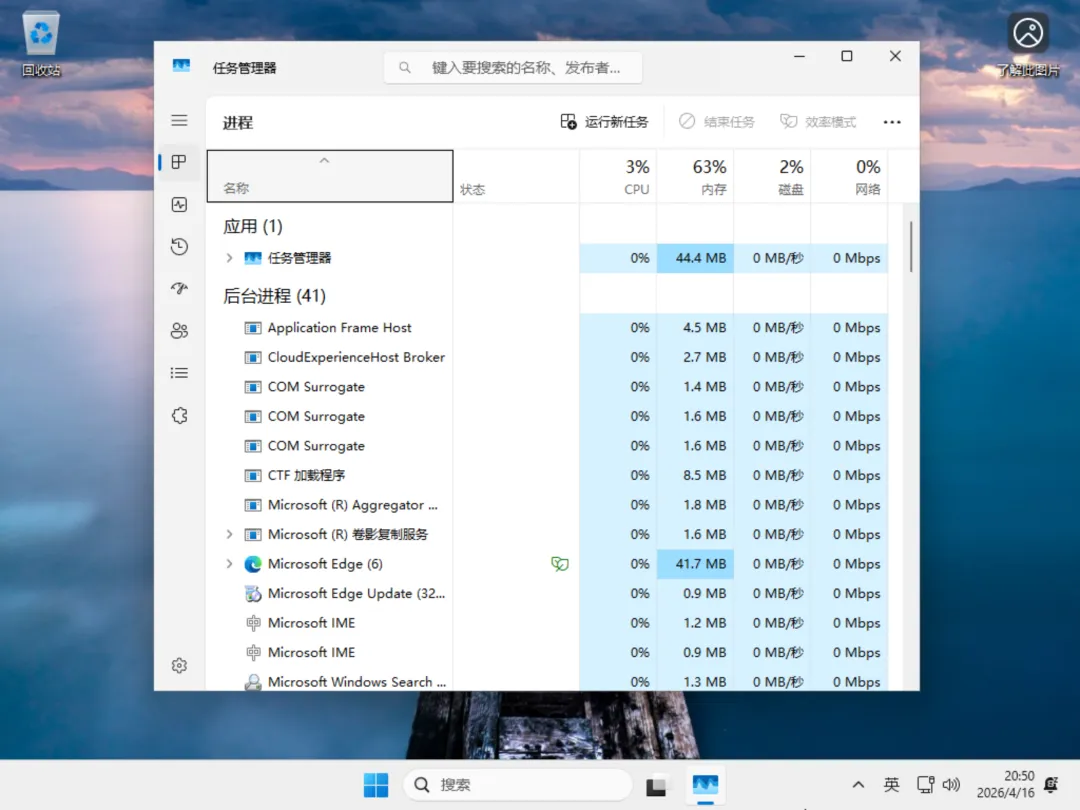This screenshot has height=810, width=1080.
Task: Select the Microsoft Edge Update process icon
Action: [253, 593]
